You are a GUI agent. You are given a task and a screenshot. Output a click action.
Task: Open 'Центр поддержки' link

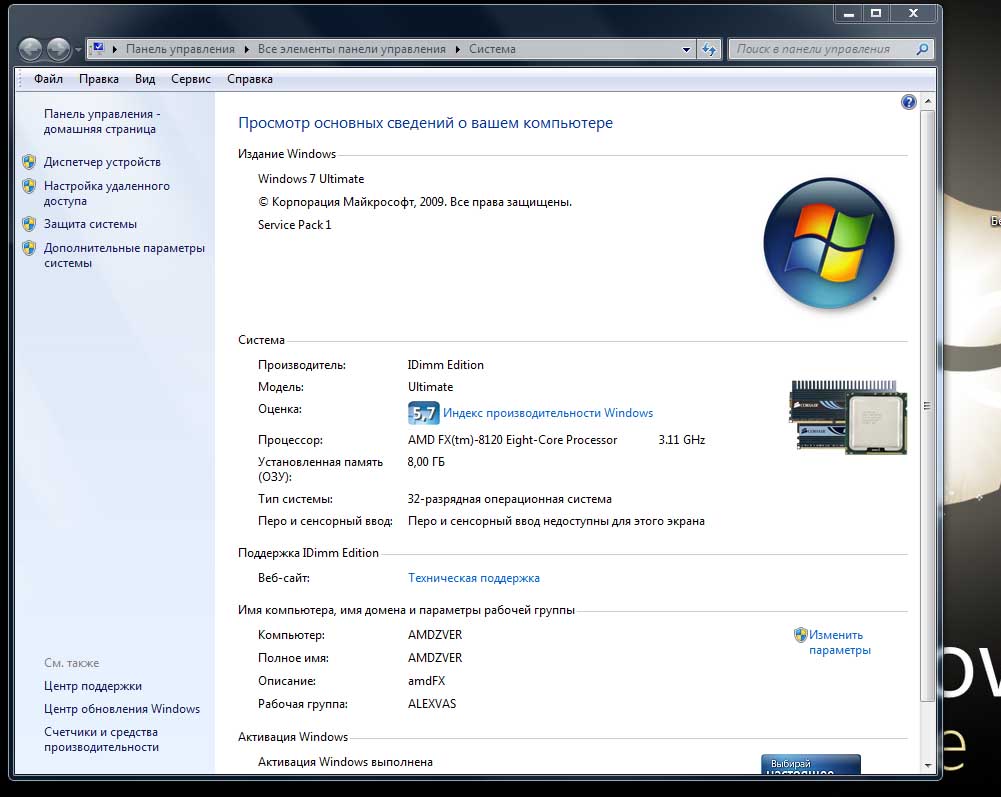pos(93,686)
